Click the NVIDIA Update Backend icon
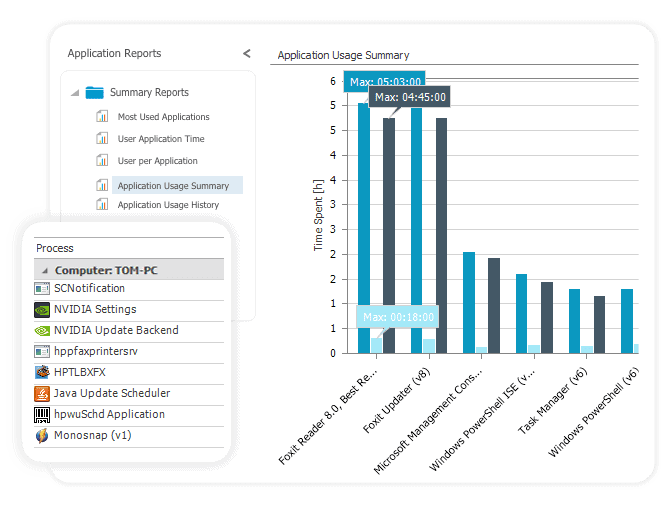This screenshot has height=510, width=668. (42, 331)
